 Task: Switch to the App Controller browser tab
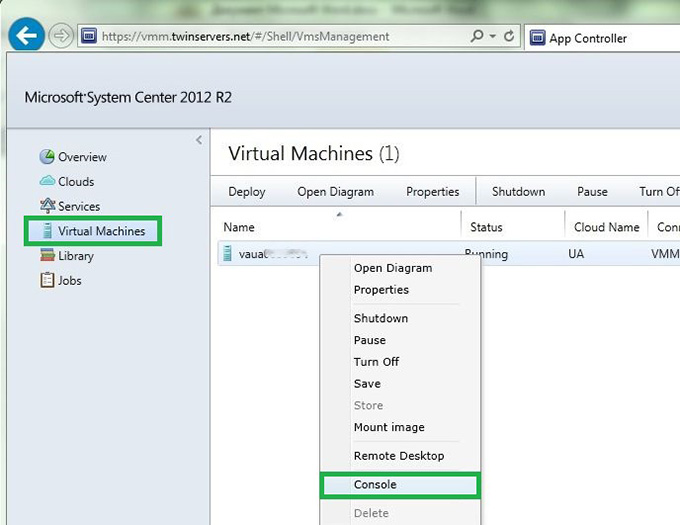coord(603,38)
